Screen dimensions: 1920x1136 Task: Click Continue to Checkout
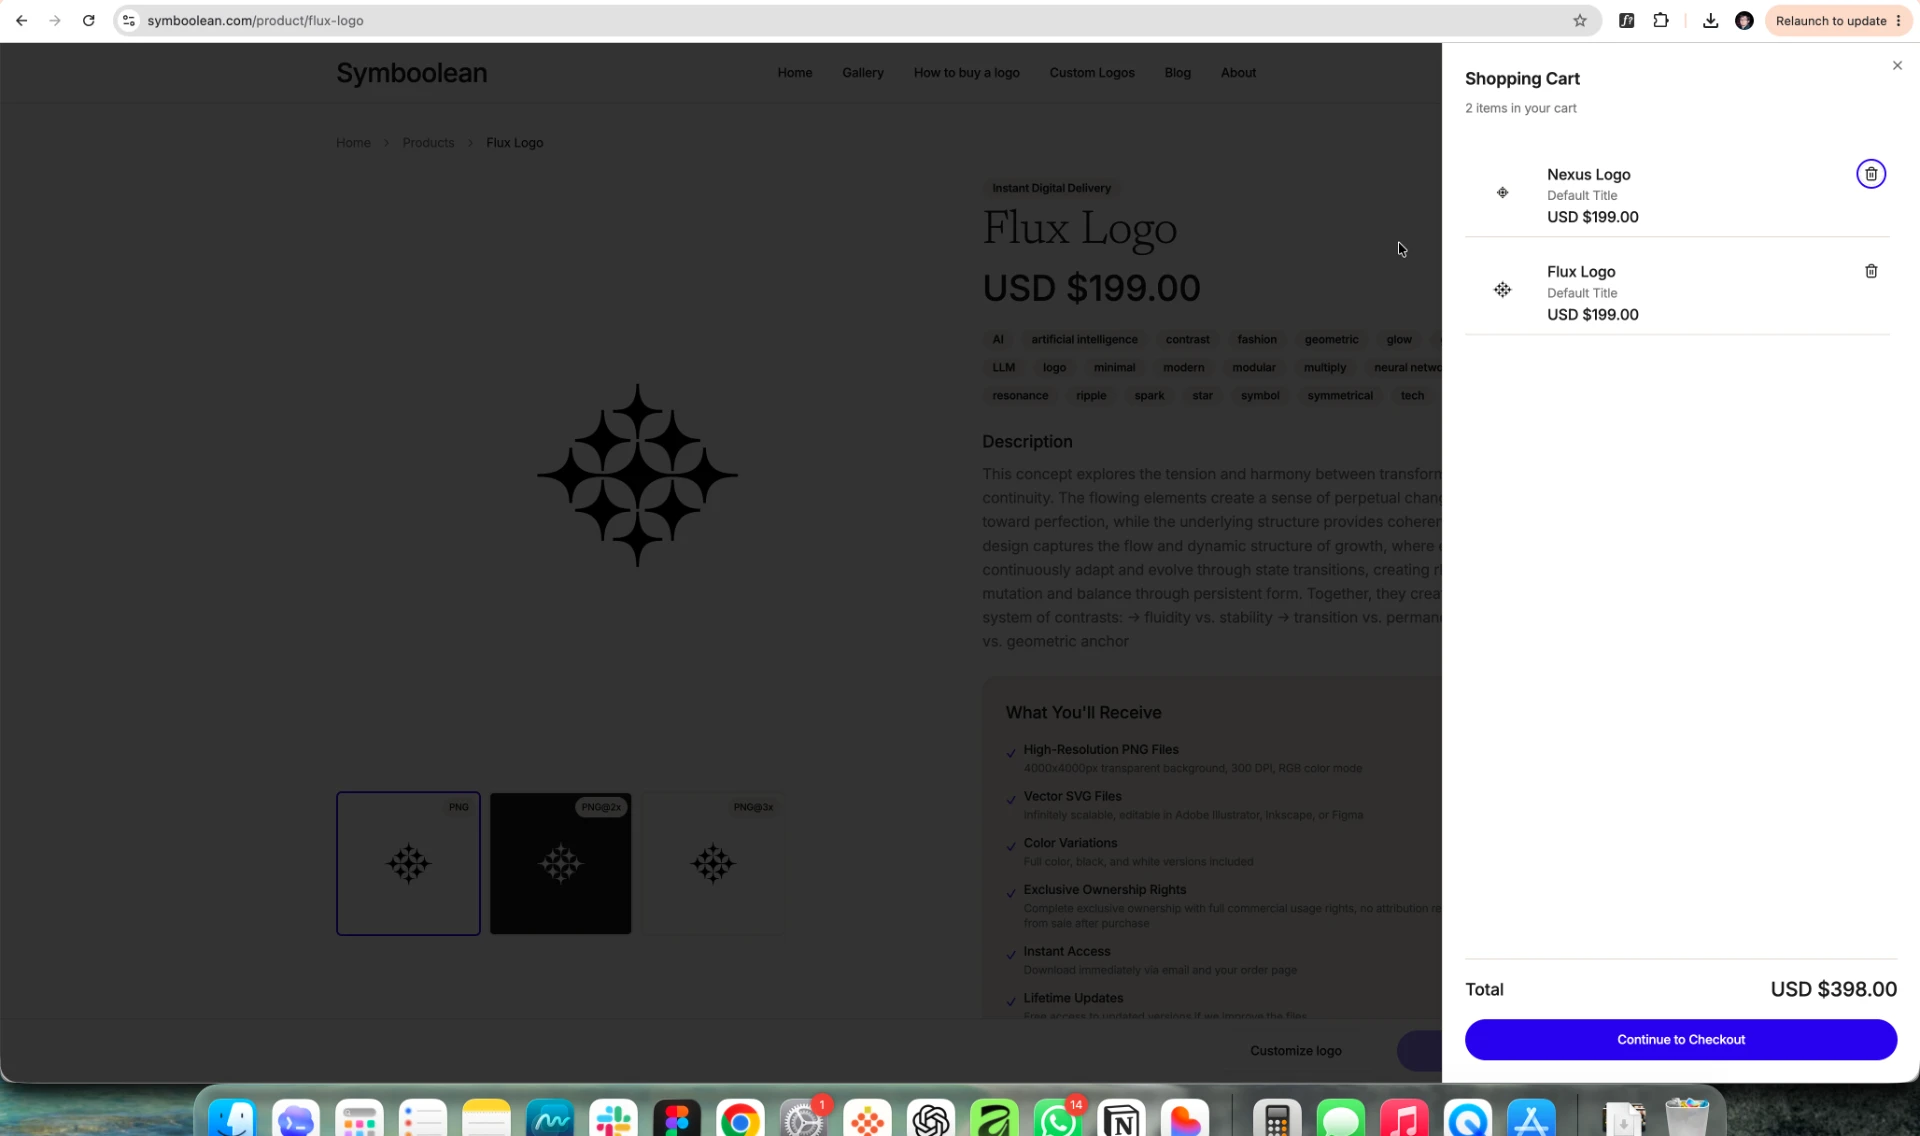pos(1681,1040)
